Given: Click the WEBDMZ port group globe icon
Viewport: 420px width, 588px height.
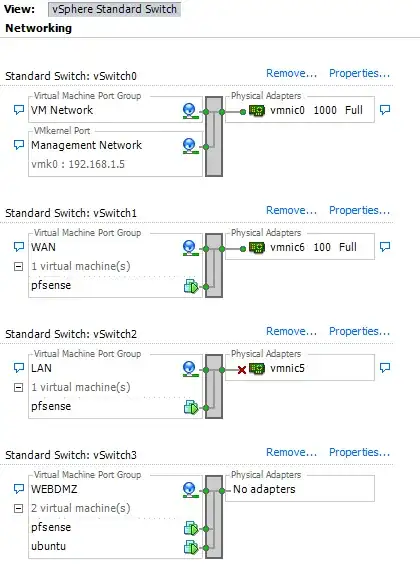Looking at the screenshot, I should click(x=190, y=490).
